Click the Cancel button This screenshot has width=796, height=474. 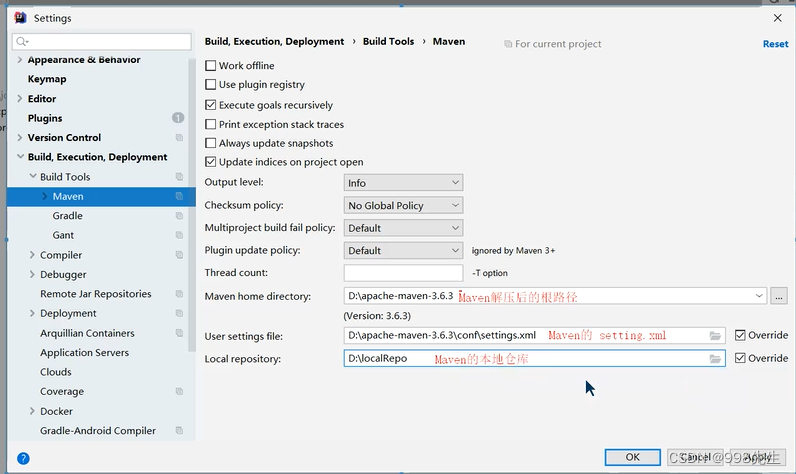695,457
